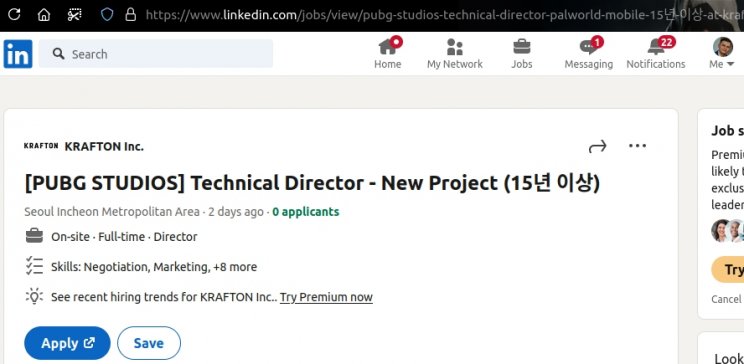Click the browser home button
Viewport: 744px width, 364px height.
click(x=44, y=15)
